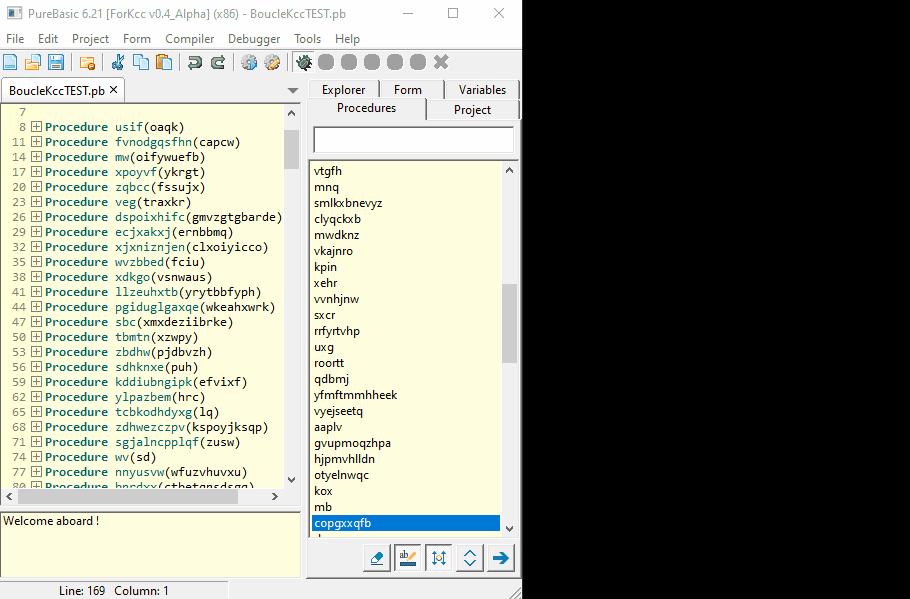Click the procedure filter input field

(413, 140)
